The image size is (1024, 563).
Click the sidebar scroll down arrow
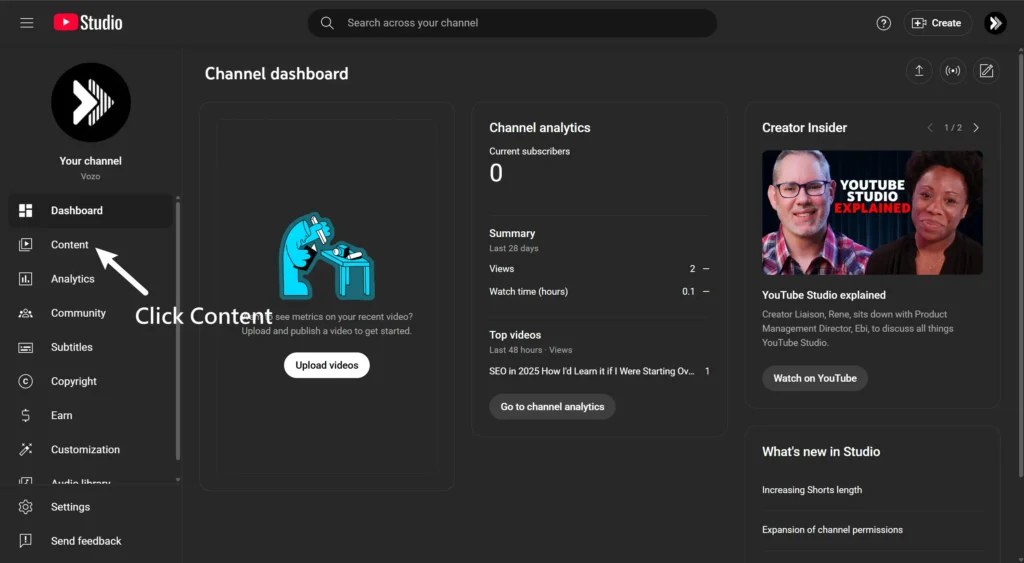[x=178, y=480]
